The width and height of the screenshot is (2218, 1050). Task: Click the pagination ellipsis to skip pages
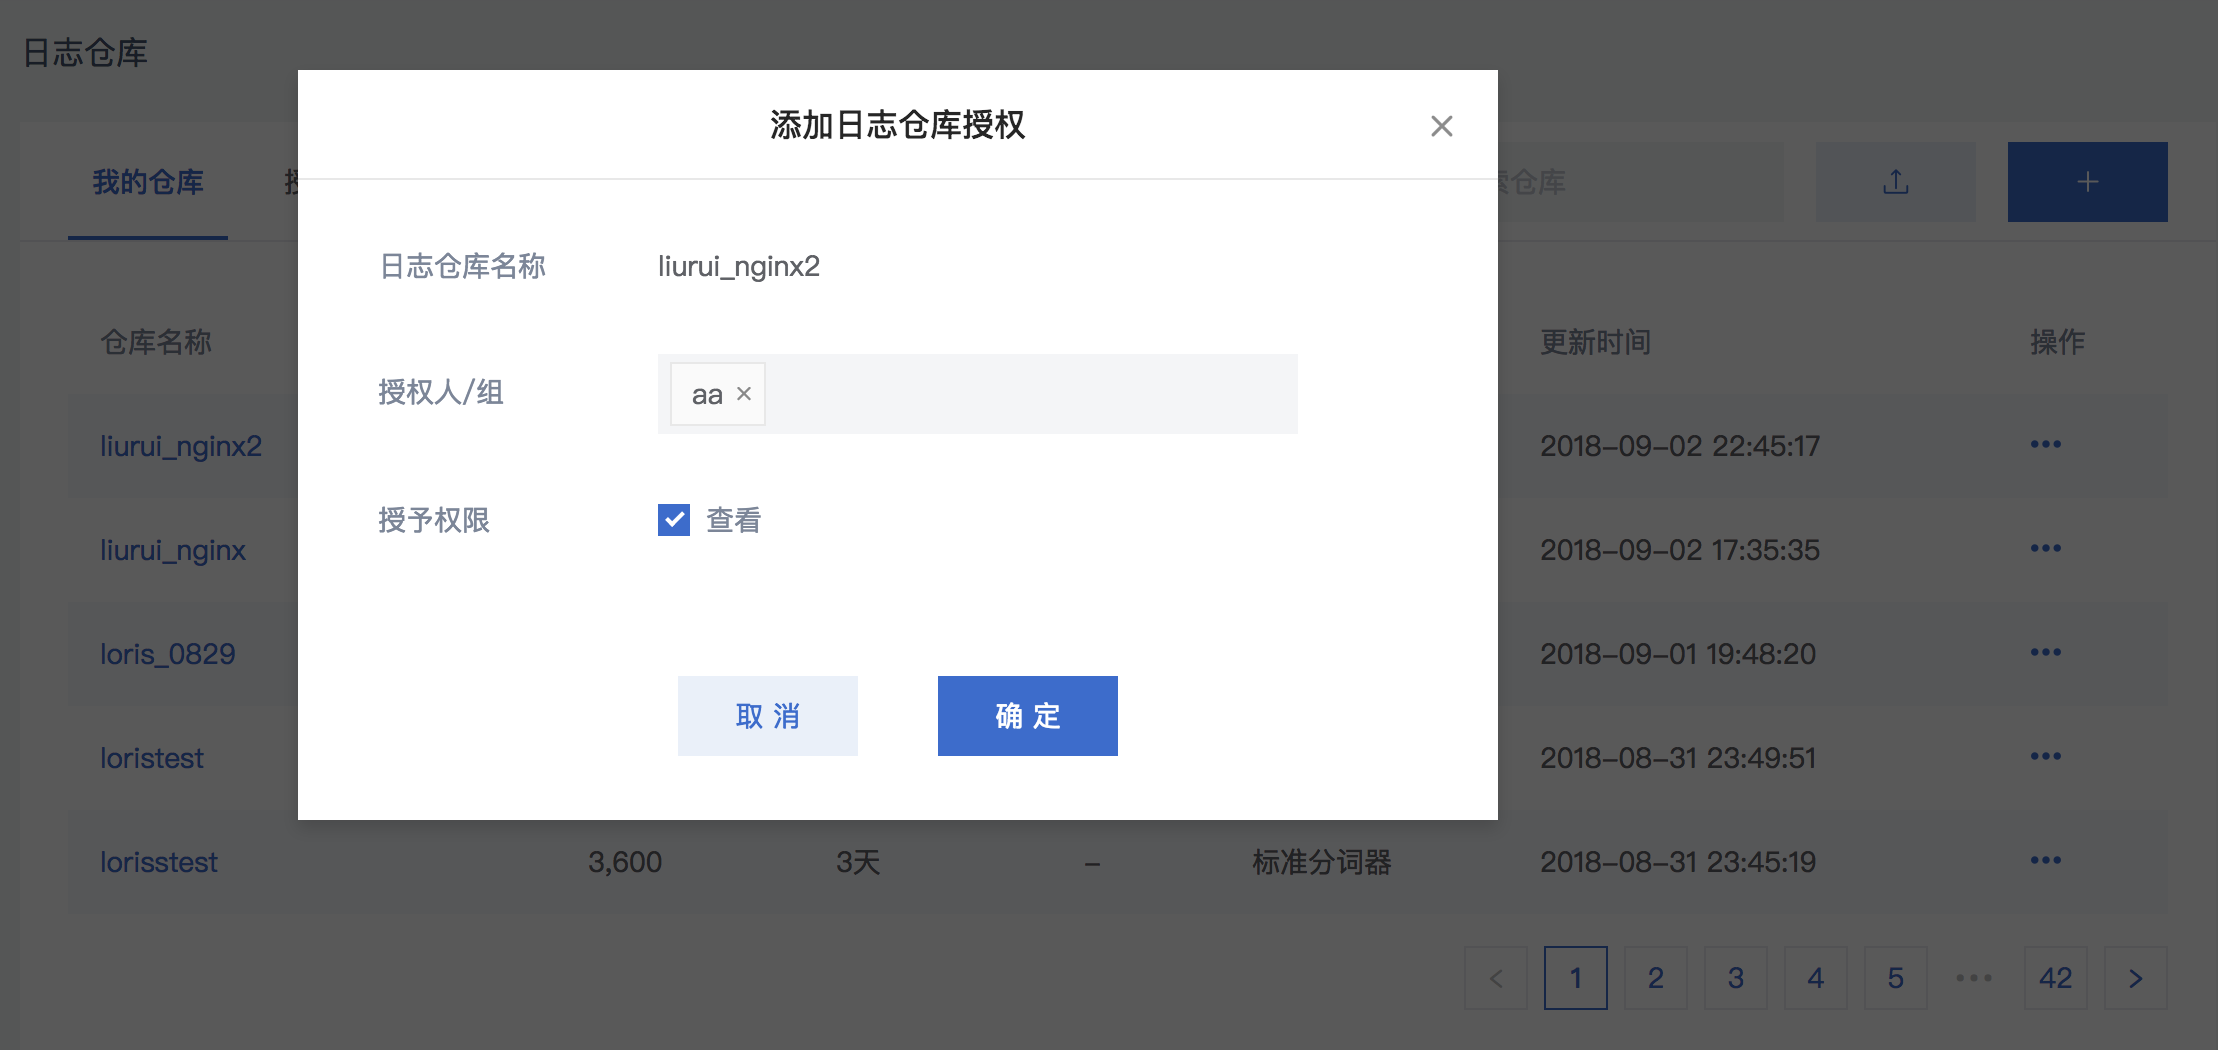coord(1974,978)
